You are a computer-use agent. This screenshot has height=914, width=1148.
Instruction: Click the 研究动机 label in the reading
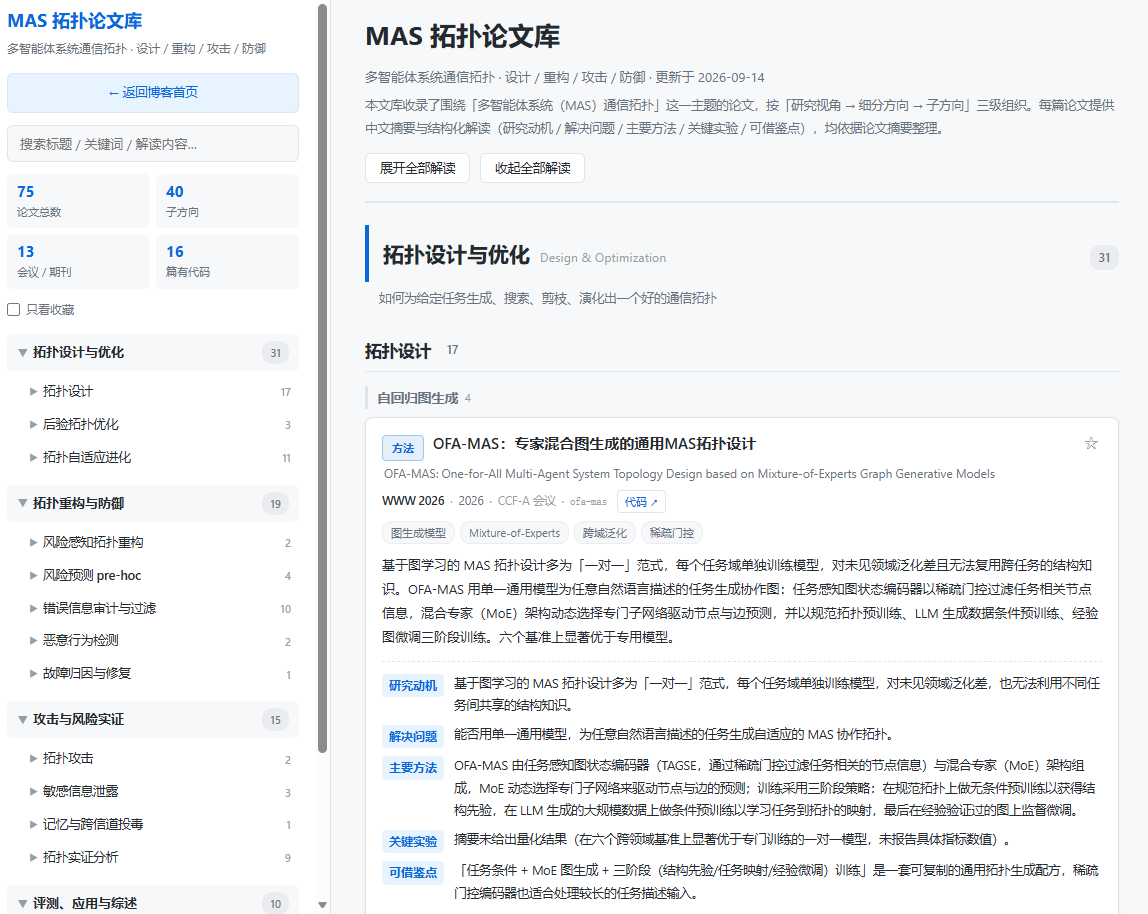coord(413,686)
